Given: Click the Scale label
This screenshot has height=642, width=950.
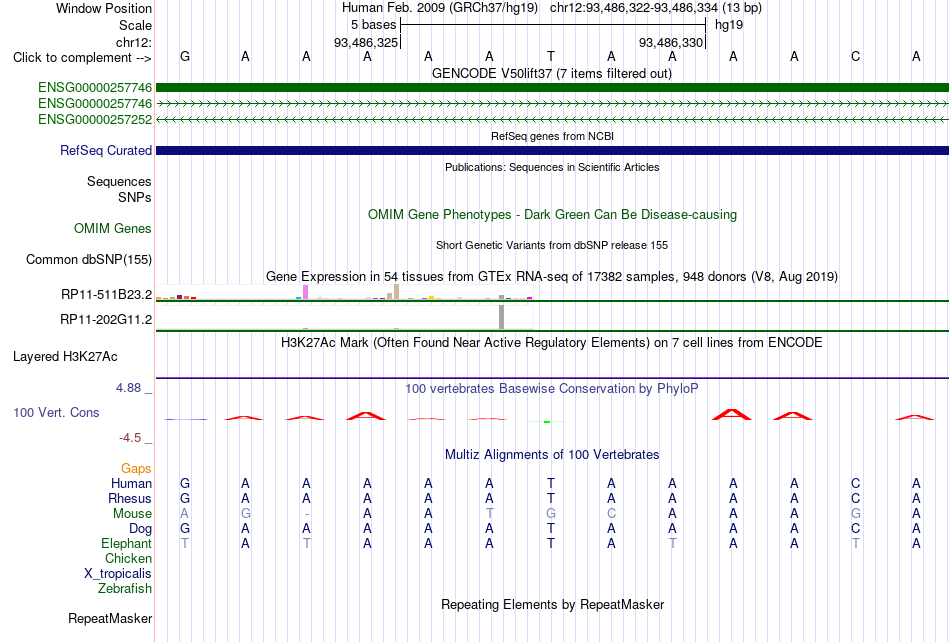Looking at the screenshot, I should (x=135, y=25).
